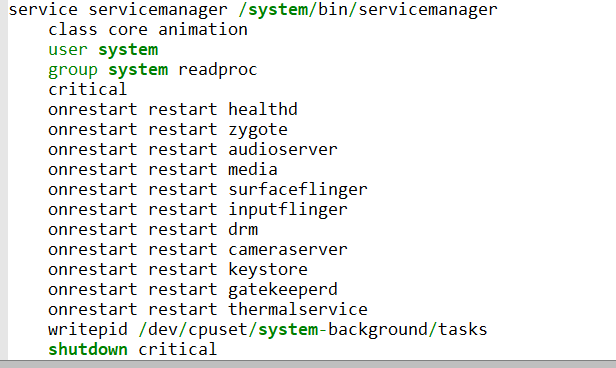Viewport: 616px width, 368px height.
Task: Click the word 'servicemanager' after service
Action: click(158, 10)
